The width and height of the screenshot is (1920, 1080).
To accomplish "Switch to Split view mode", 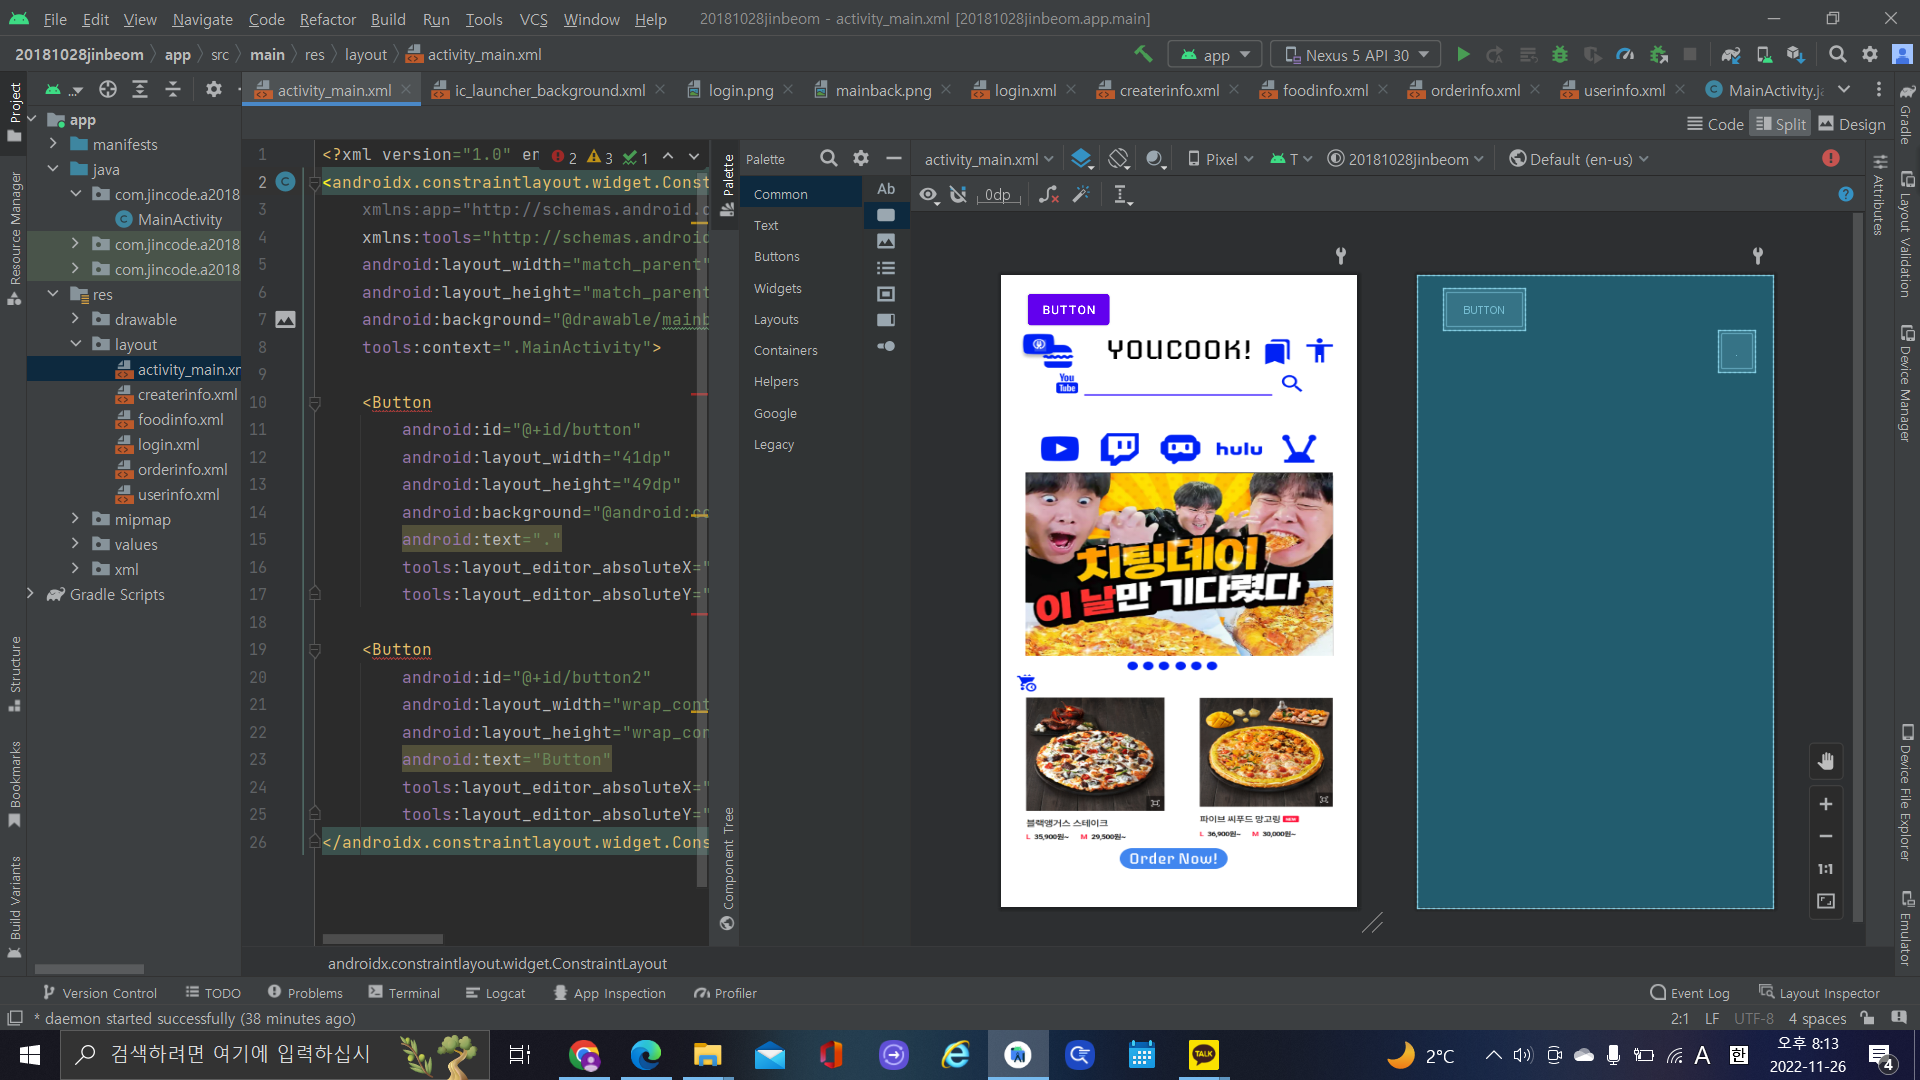I will tap(1780, 124).
